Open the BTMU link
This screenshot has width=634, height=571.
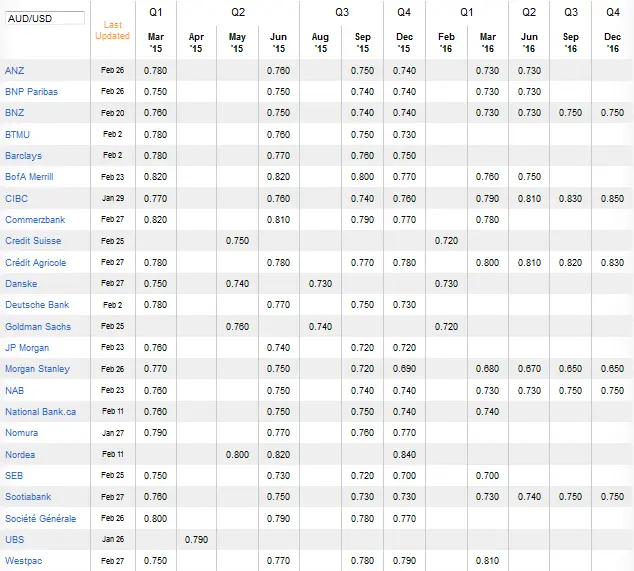pos(17,134)
